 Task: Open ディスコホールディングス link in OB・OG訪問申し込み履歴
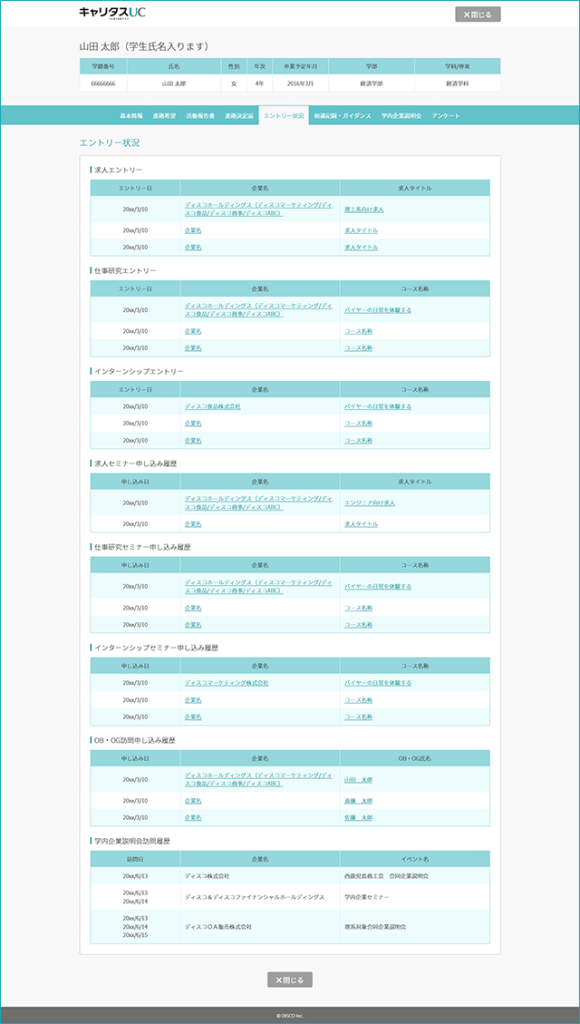pyautogui.click(x=259, y=779)
